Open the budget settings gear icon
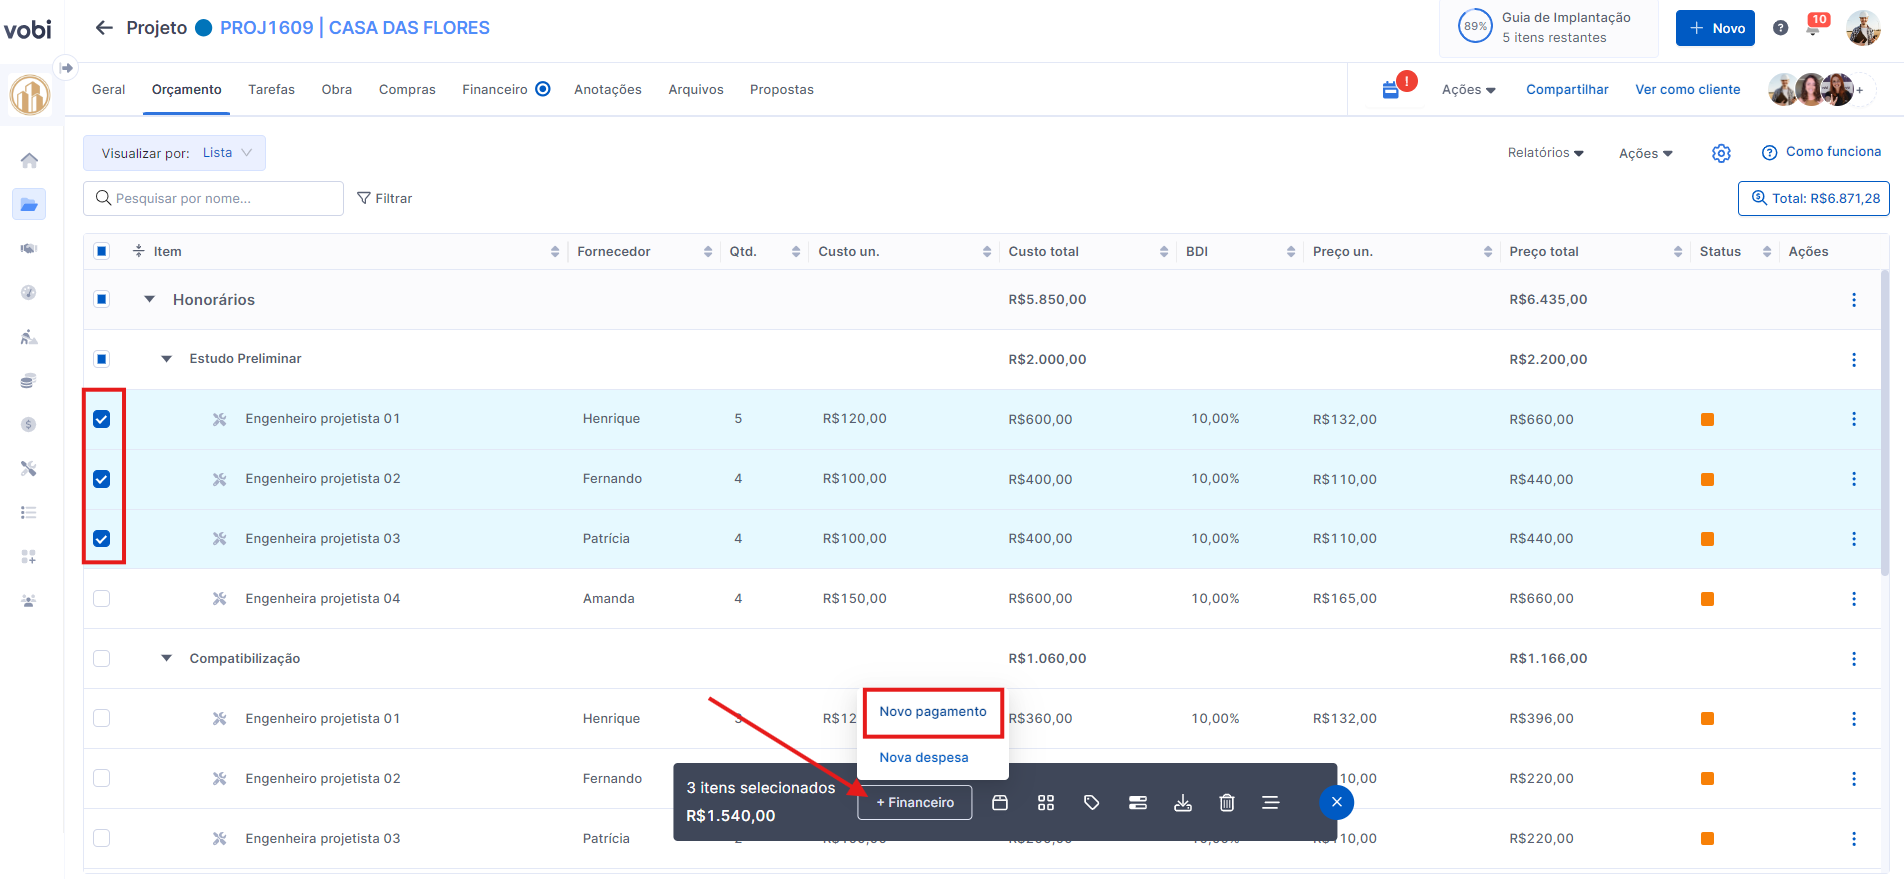 [1721, 153]
